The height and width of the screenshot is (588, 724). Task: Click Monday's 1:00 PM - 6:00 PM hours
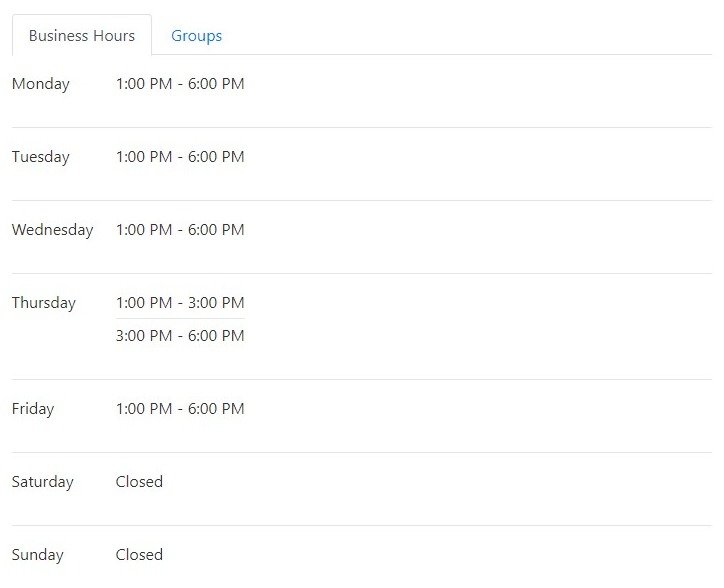point(180,84)
